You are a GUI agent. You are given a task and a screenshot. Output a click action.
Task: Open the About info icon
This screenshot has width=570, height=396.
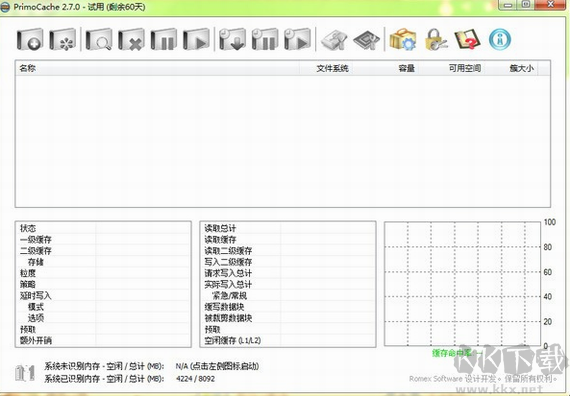click(500, 39)
